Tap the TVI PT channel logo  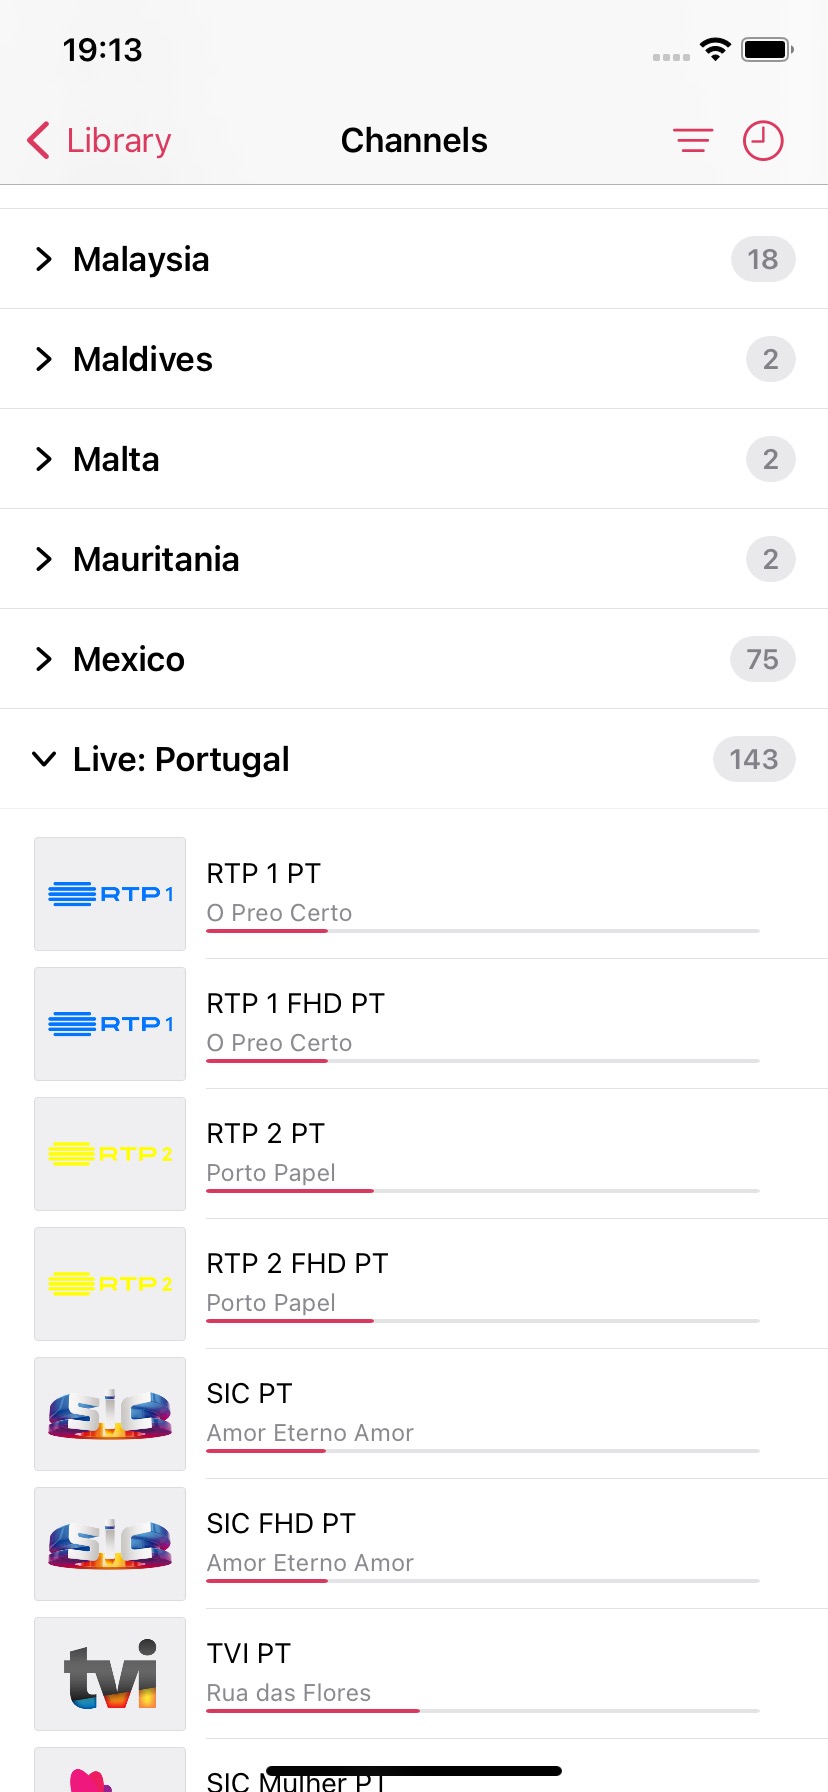coord(110,1674)
